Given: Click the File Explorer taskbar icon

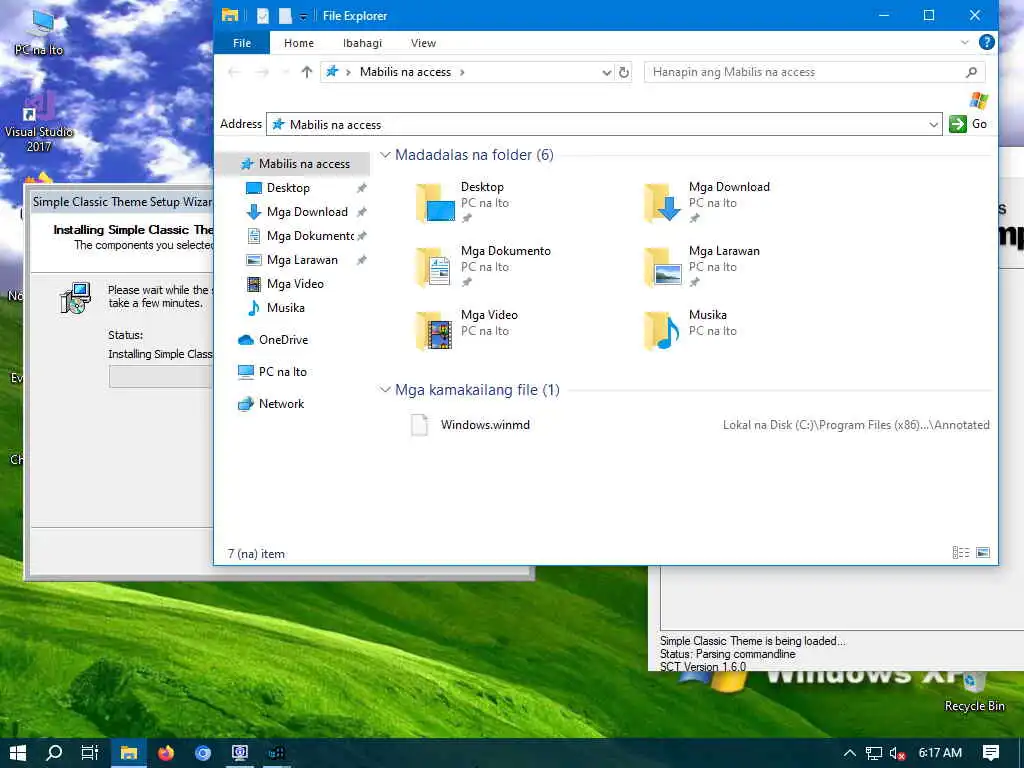Looking at the screenshot, I should 129,753.
